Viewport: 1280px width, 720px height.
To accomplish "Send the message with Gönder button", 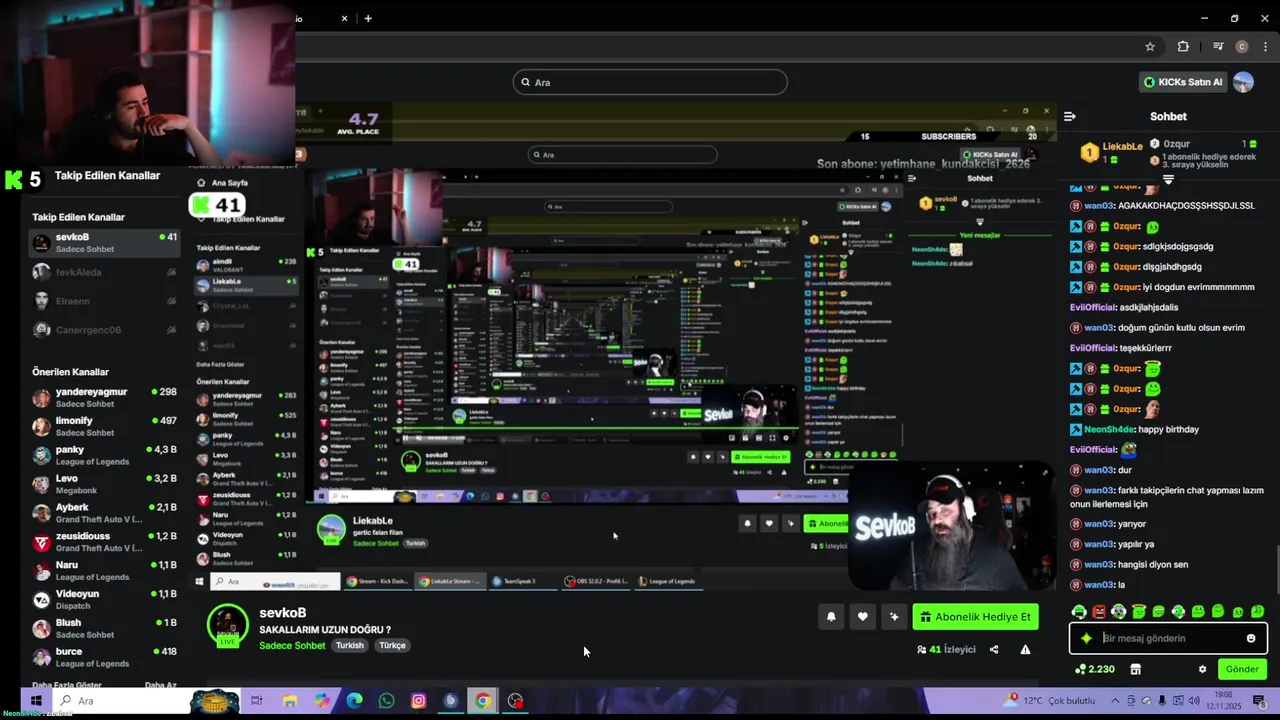I will [1242, 669].
